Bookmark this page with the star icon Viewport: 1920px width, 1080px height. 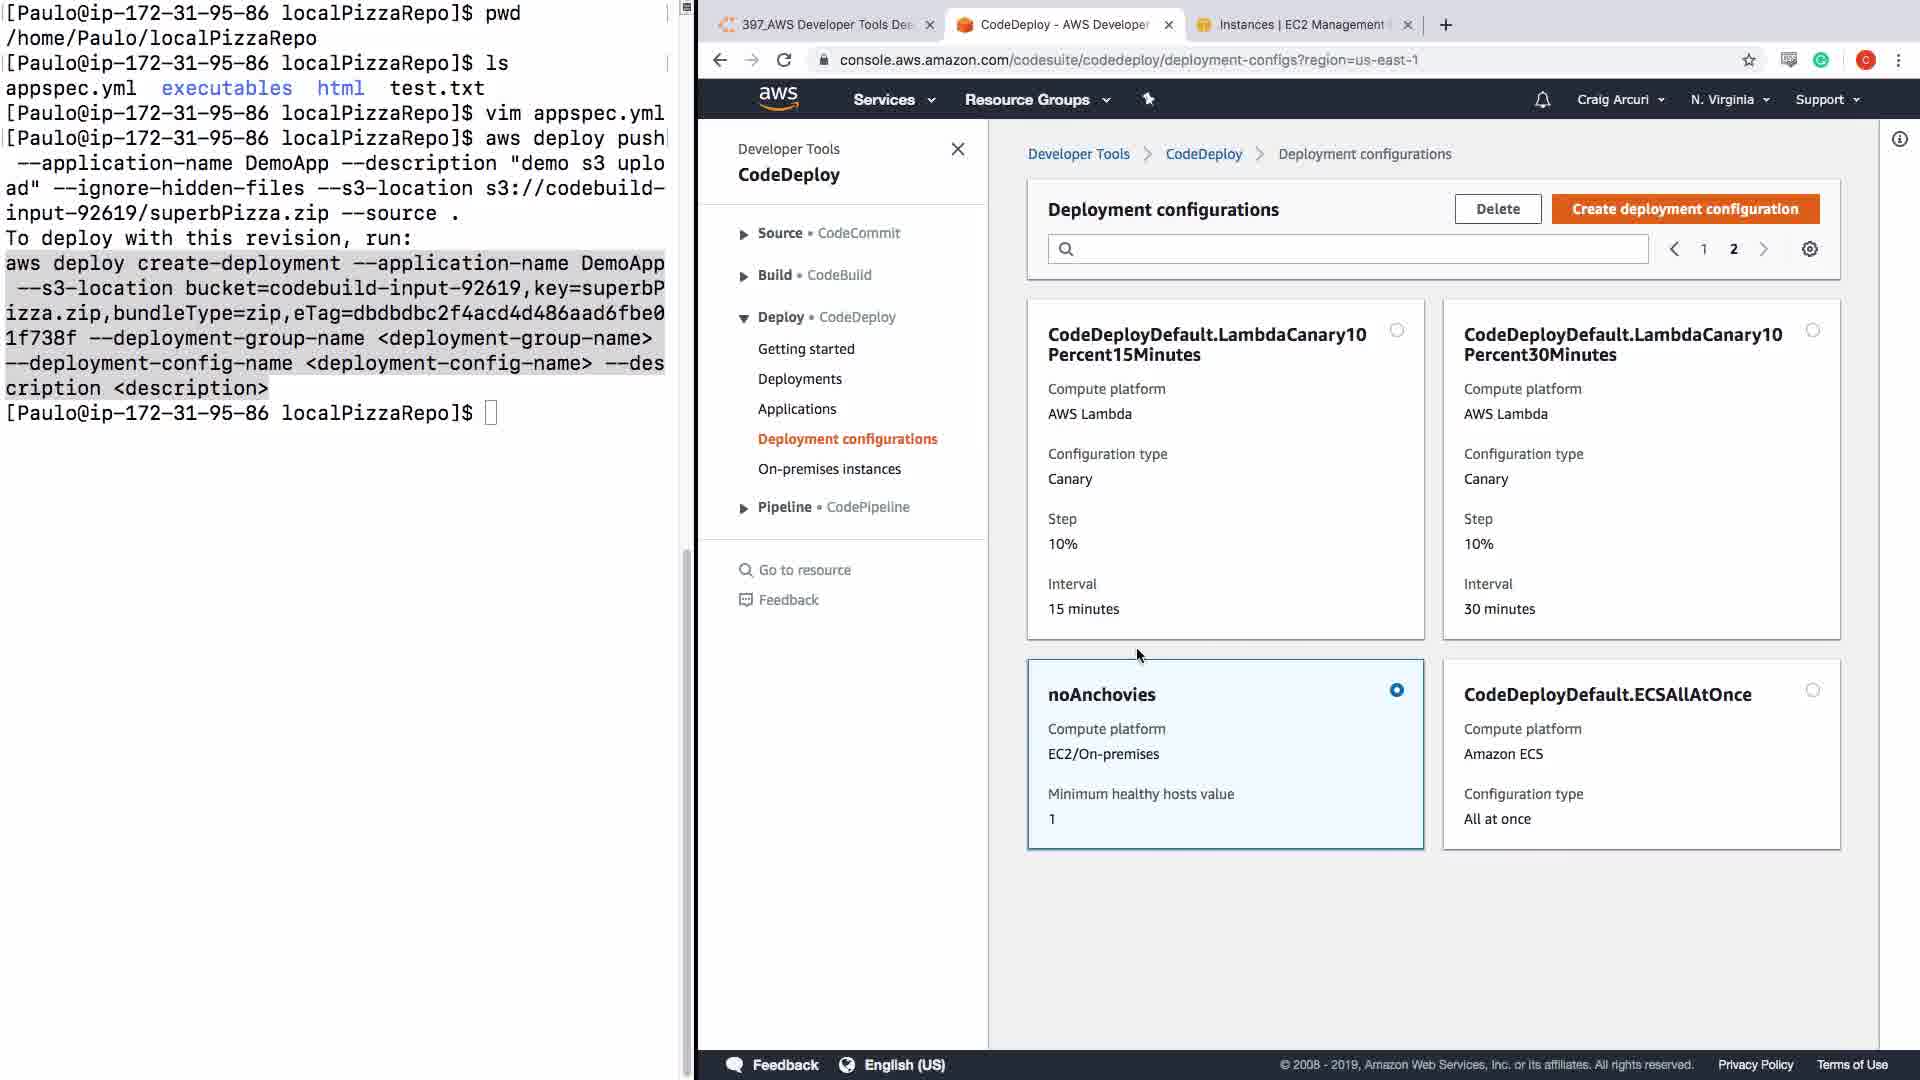[x=1748, y=60]
